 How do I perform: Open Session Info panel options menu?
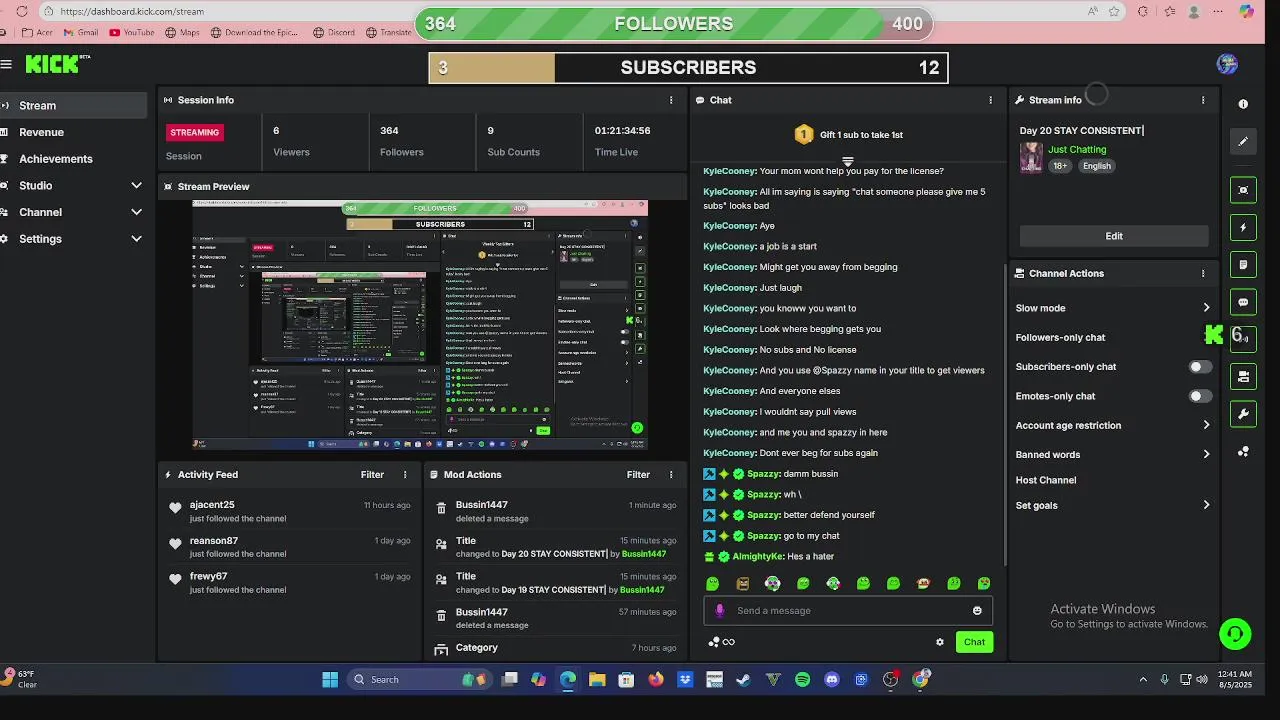(x=671, y=100)
